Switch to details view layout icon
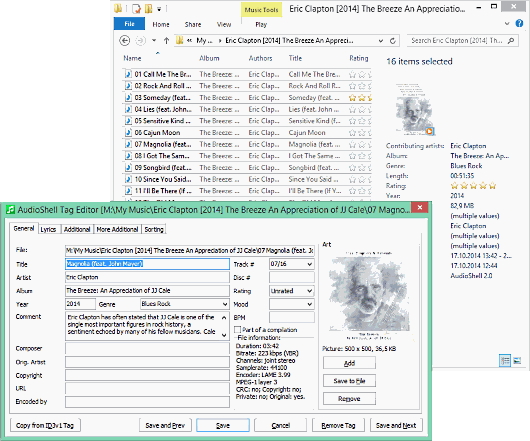 [505, 361]
